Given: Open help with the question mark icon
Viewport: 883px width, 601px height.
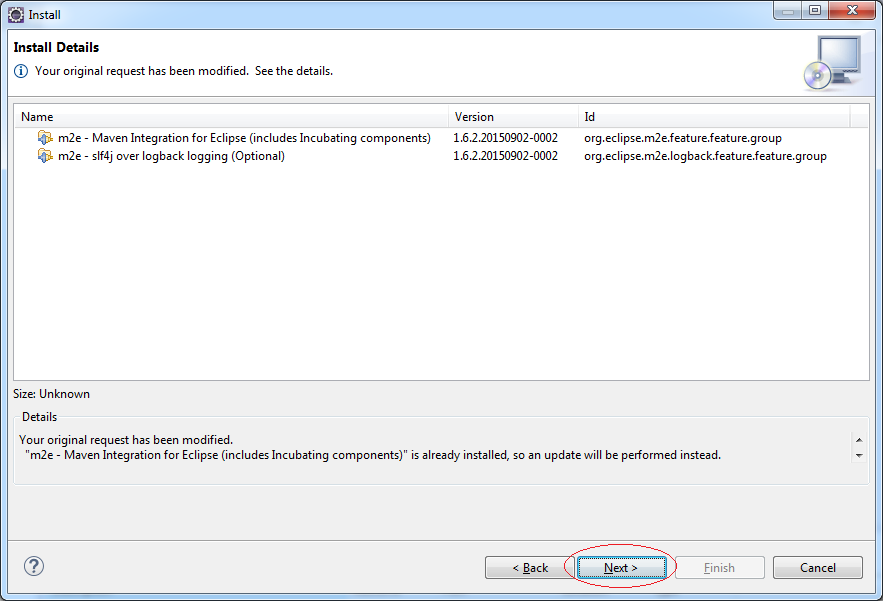Looking at the screenshot, I should point(34,566).
